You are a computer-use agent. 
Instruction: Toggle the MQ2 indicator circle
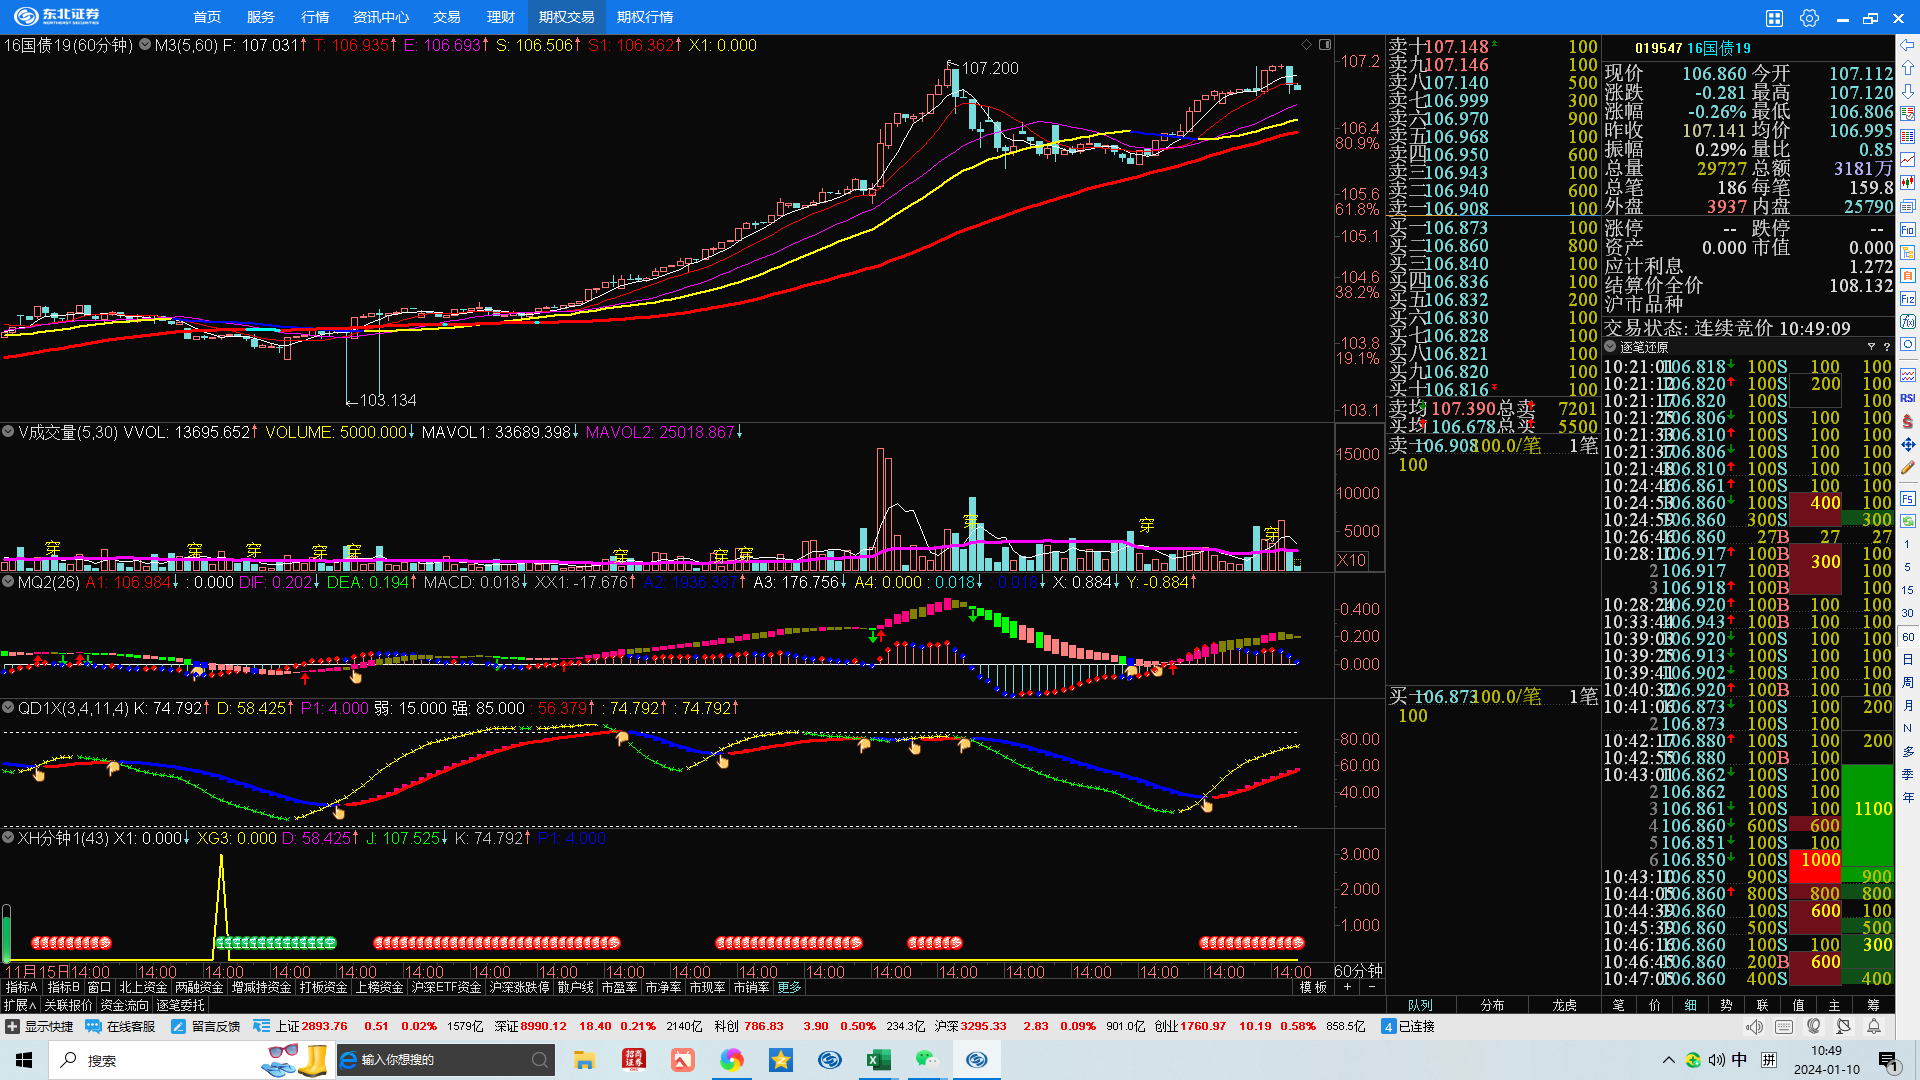coord(8,581)
